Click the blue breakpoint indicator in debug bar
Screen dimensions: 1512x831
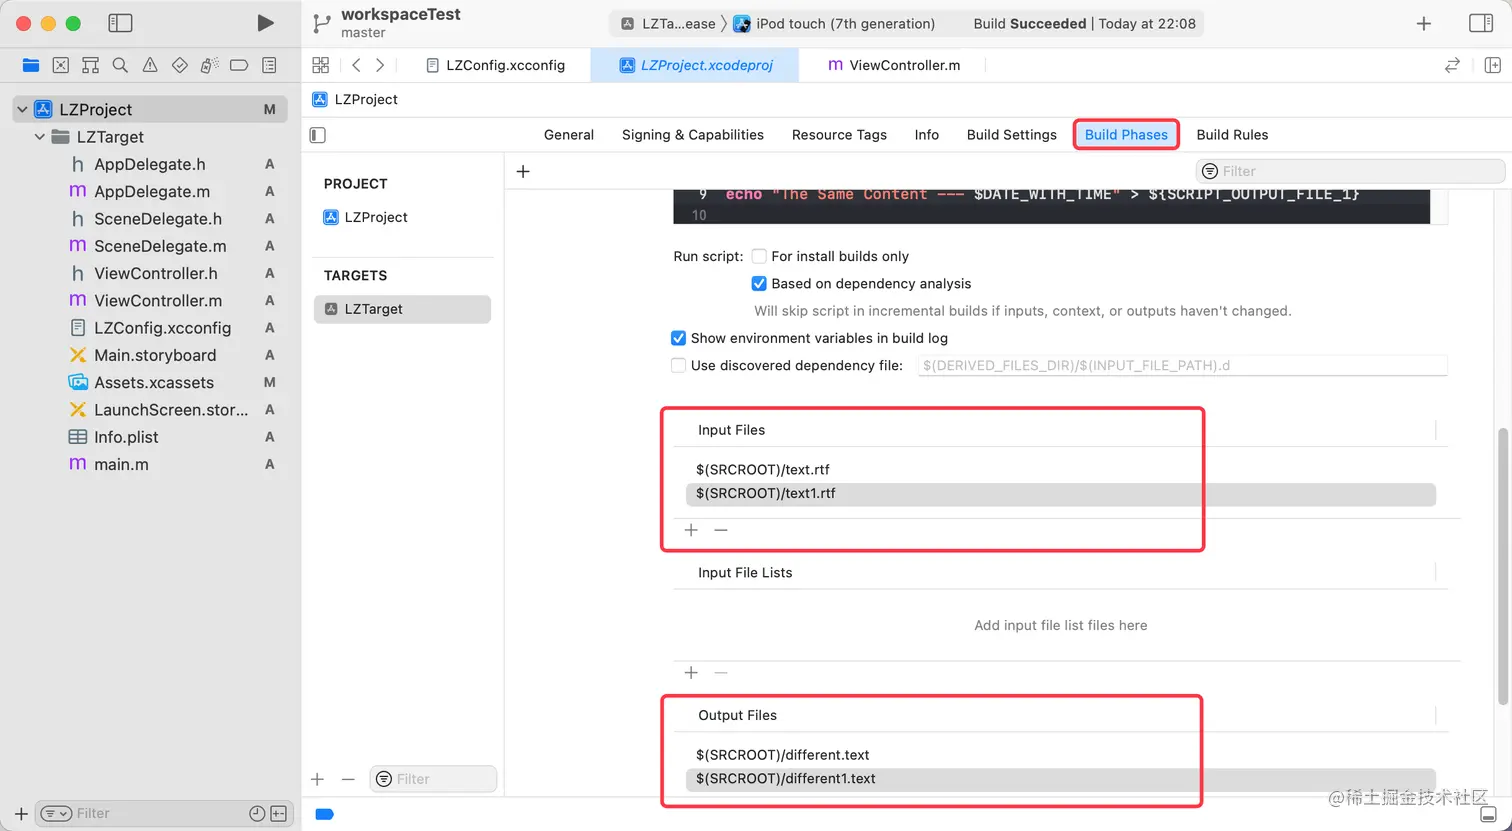(324, 814)
